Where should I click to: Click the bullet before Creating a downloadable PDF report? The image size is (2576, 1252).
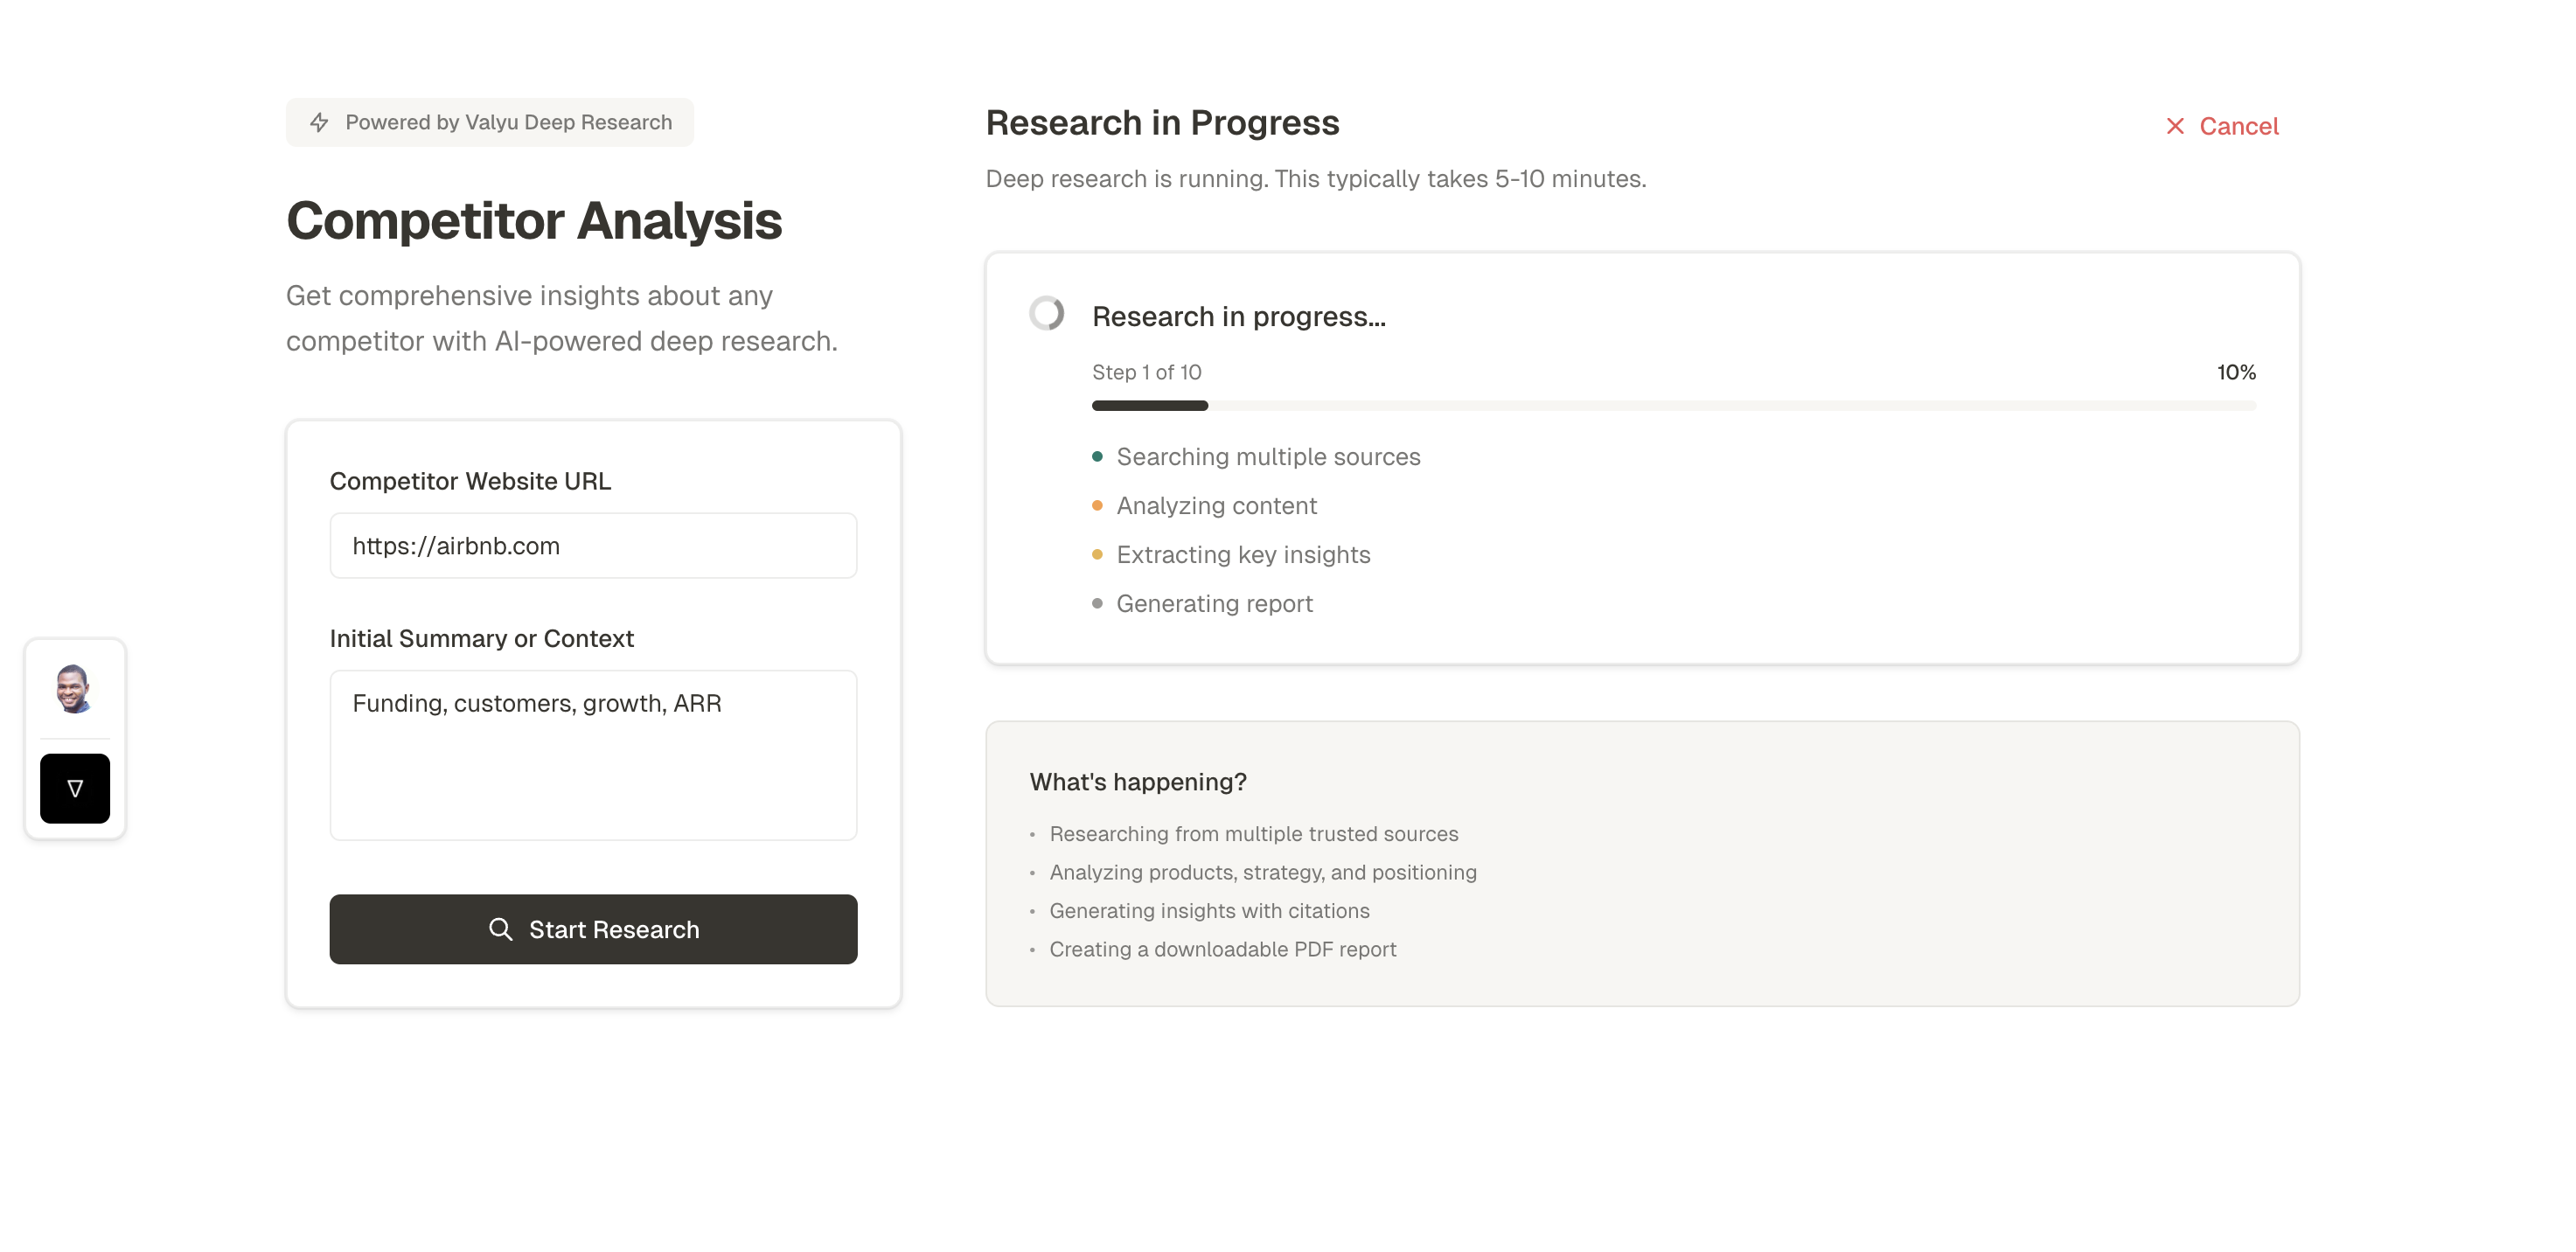pyautogui.click(x=1033, y=950)
